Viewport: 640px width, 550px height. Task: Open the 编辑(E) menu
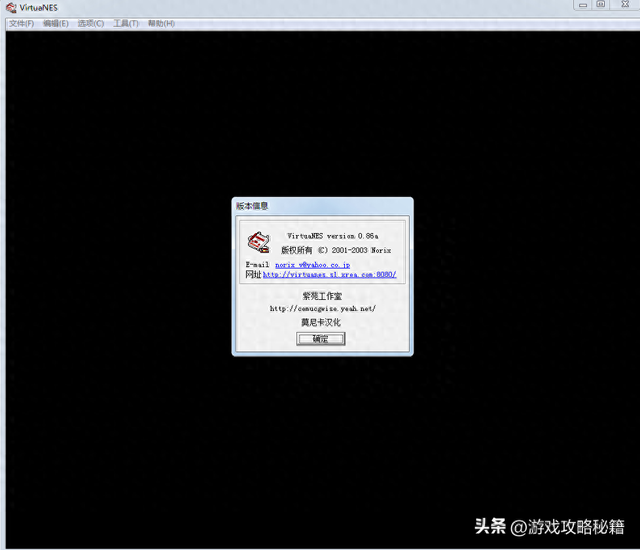[56, 24]
